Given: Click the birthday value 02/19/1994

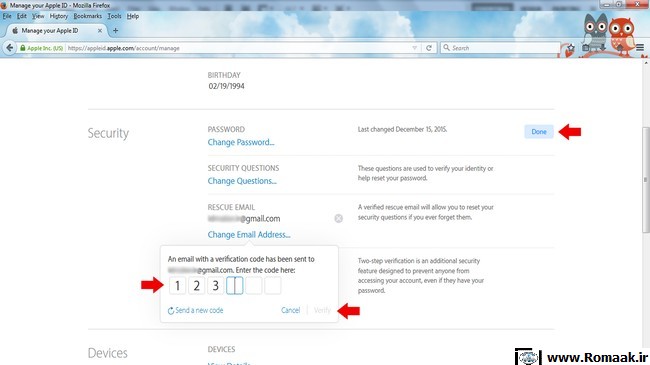Looking at the screenshot, I should [x=226, y=86].
